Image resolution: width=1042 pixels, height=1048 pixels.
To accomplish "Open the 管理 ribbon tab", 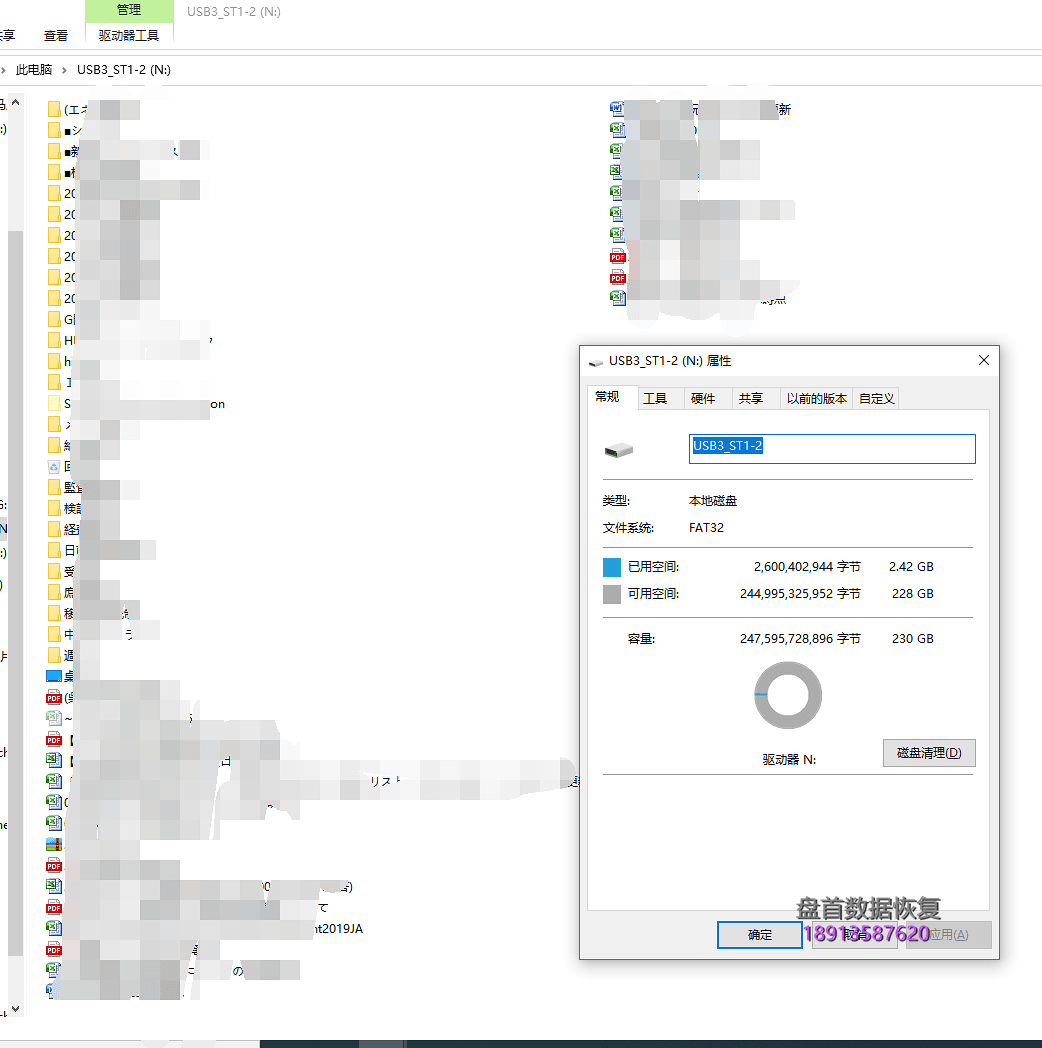I will [129, 11].
